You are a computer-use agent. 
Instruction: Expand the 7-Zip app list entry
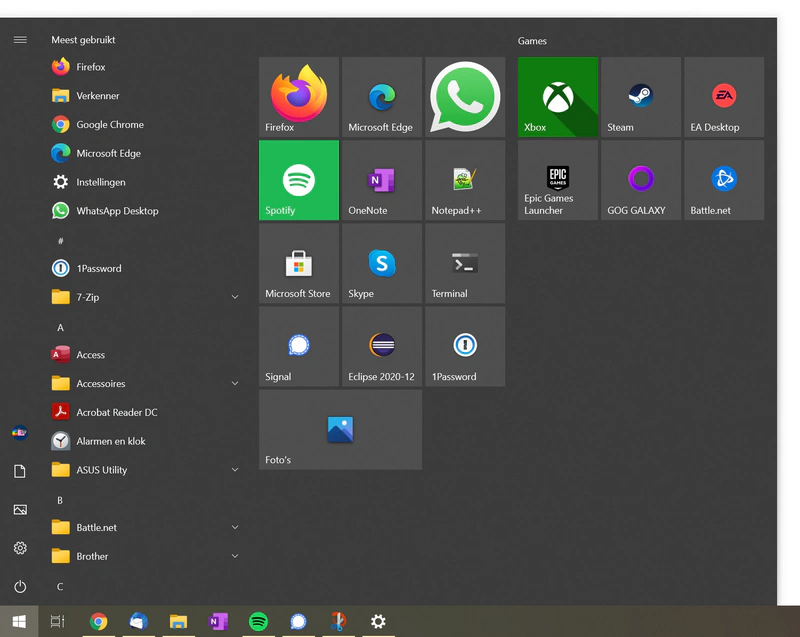(x=234, y=297)
